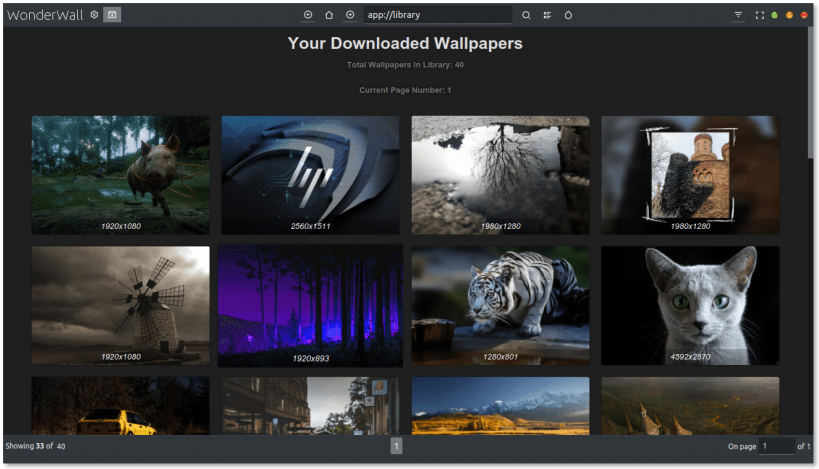Go forward with the right navigation arrow
This screenshot has height=469, width=819.
click(x=350, y=15)
